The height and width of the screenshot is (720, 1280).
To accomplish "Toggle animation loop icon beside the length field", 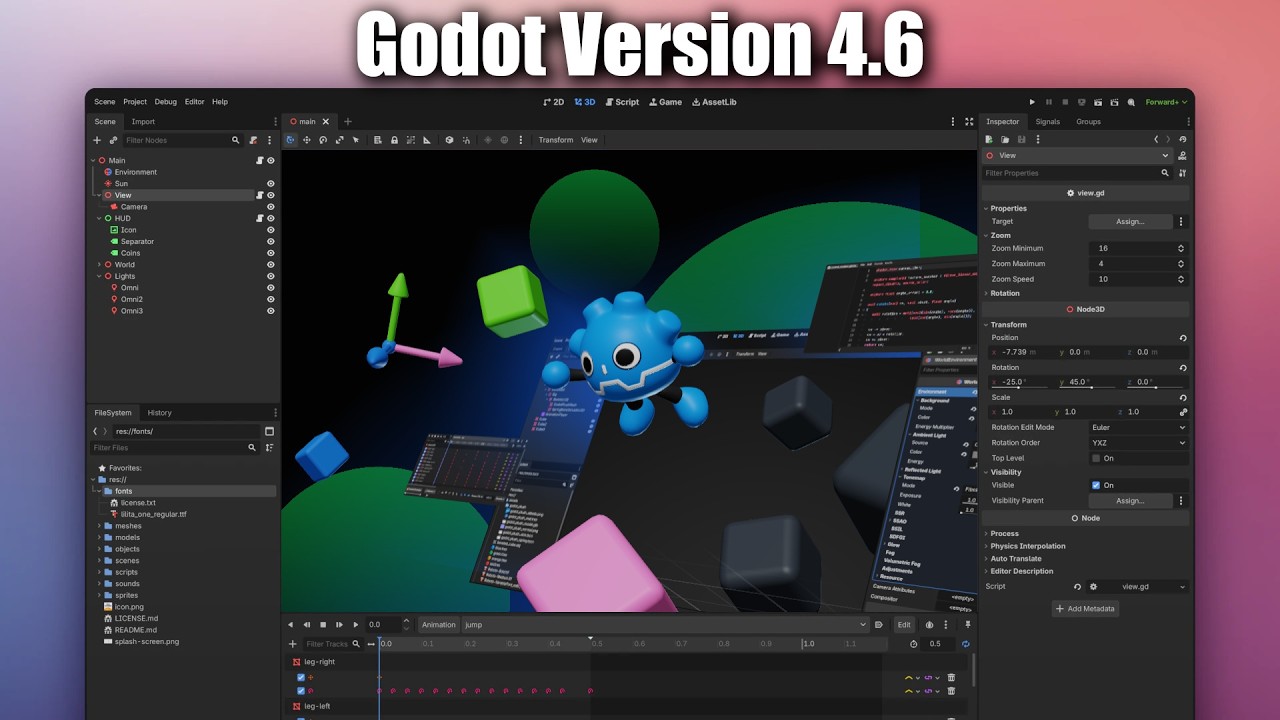I will pos(966,644).
